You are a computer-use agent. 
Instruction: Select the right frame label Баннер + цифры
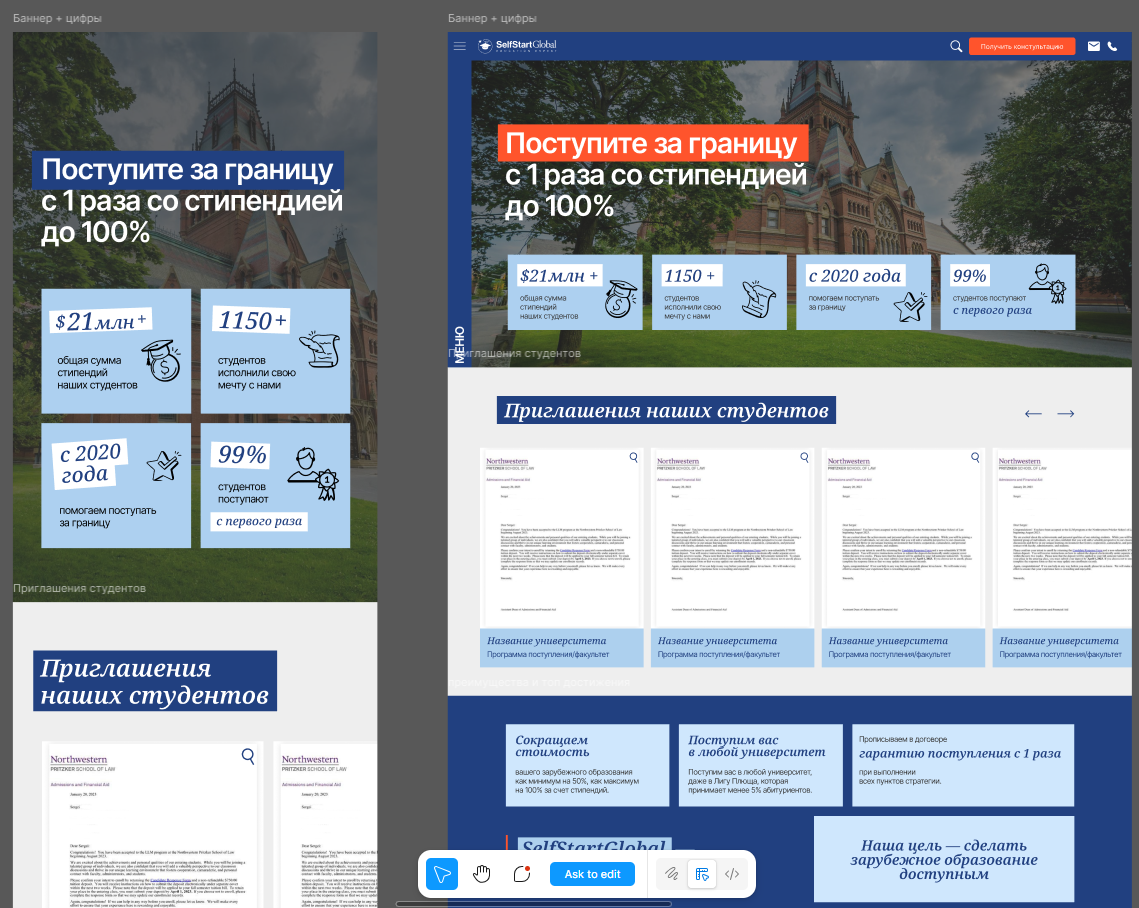click(492, 19)
